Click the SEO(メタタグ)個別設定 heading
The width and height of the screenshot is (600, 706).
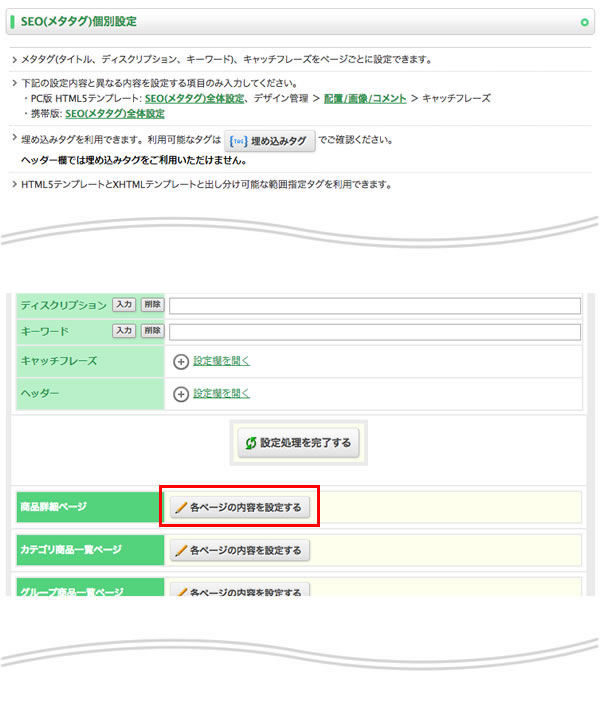(x=78, y=22)
